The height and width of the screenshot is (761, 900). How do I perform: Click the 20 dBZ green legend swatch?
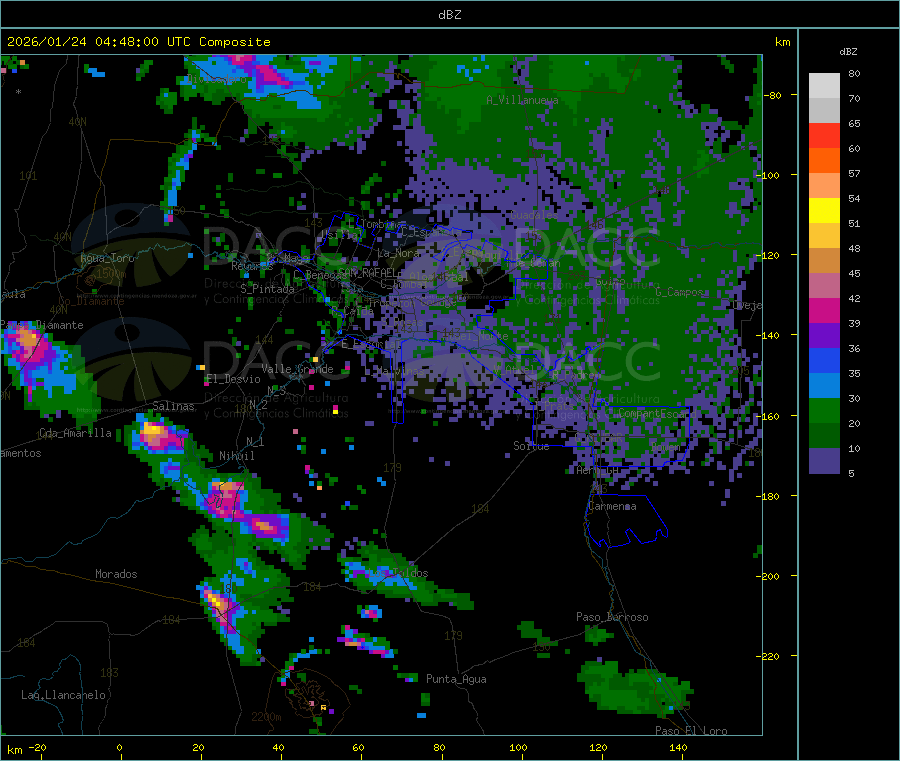(824, 410)
